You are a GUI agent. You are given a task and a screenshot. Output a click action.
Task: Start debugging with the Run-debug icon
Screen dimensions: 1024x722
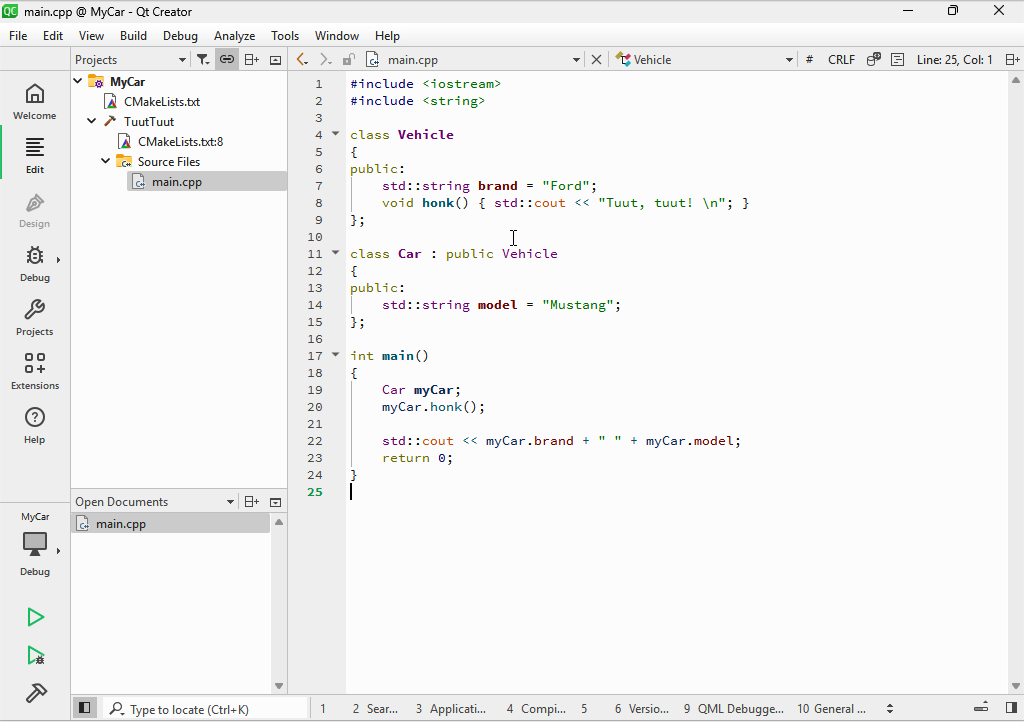[x=35, y=656]
